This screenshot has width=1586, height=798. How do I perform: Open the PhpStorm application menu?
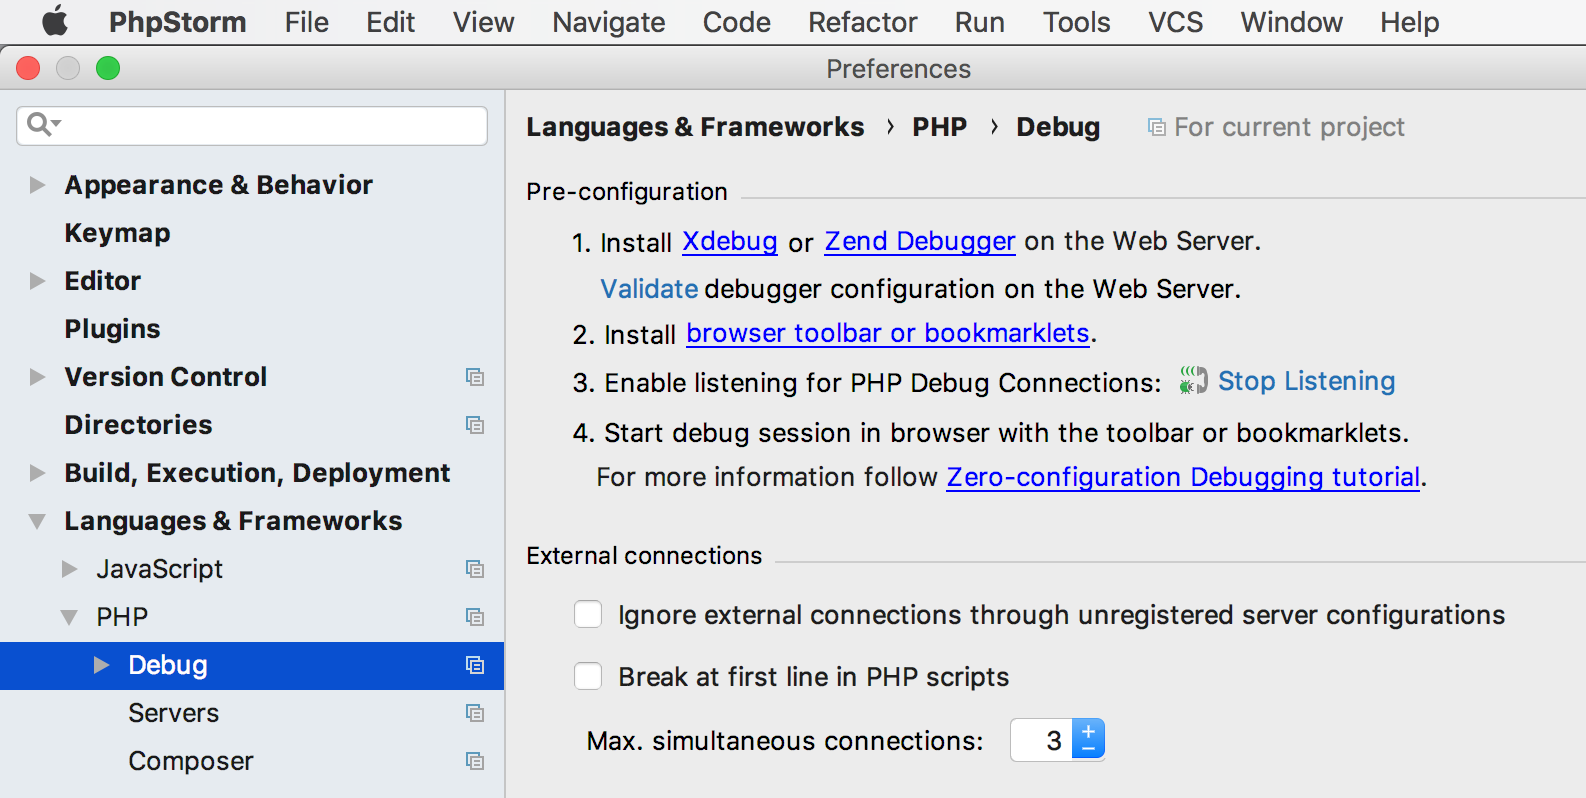177,22
